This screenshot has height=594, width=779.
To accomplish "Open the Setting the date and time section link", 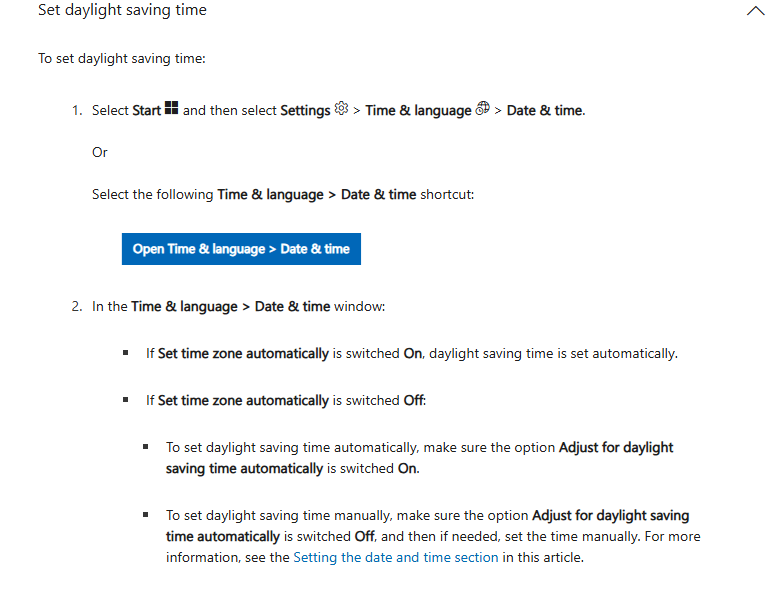I will pyautogui.click(x=395, y=557).
